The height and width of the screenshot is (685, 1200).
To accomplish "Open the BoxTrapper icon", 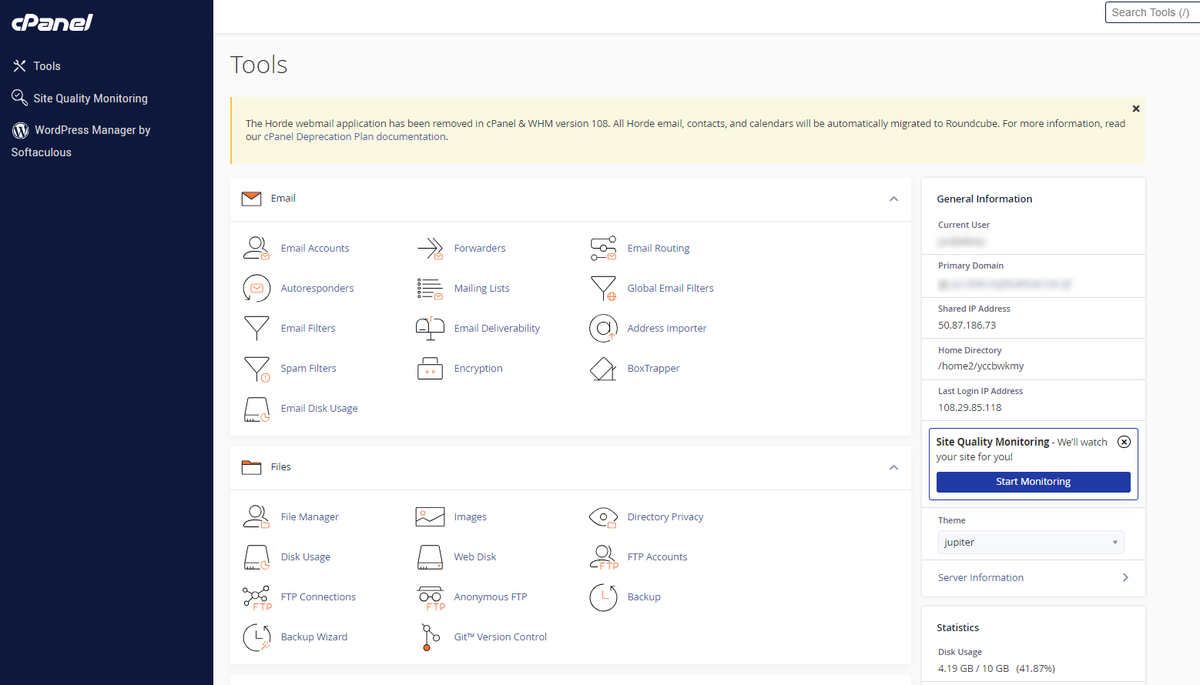I will 603,368.
